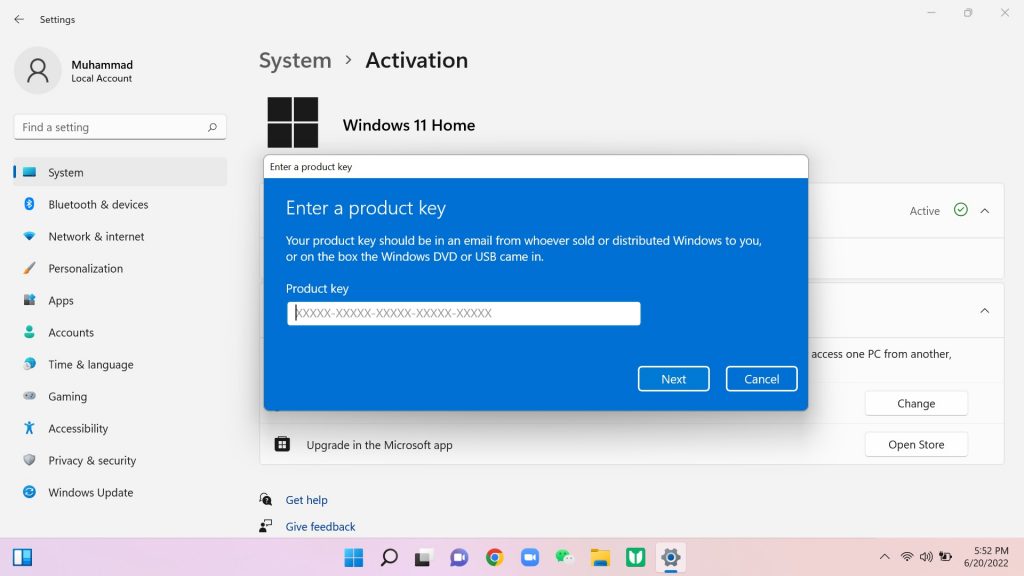
Task: Open the Accounts settings page
Action: [71, 332]
